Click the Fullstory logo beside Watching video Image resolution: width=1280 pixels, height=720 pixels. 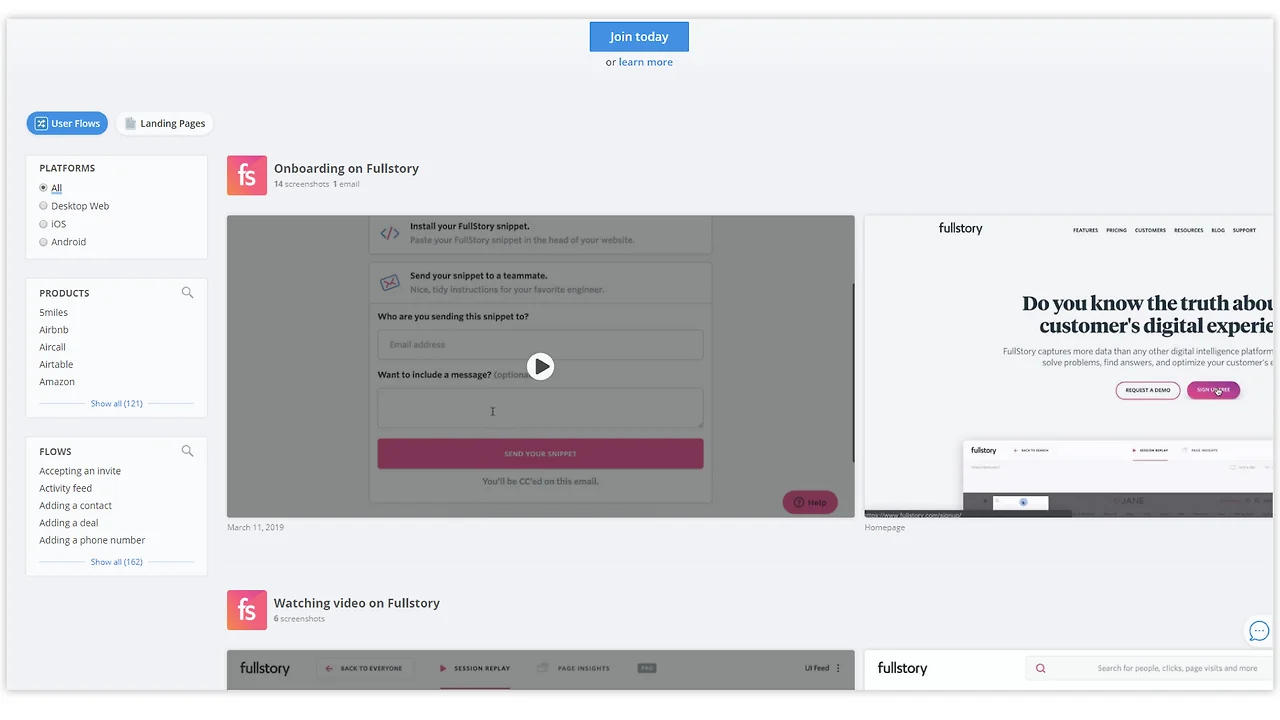(x=247, y=610)
